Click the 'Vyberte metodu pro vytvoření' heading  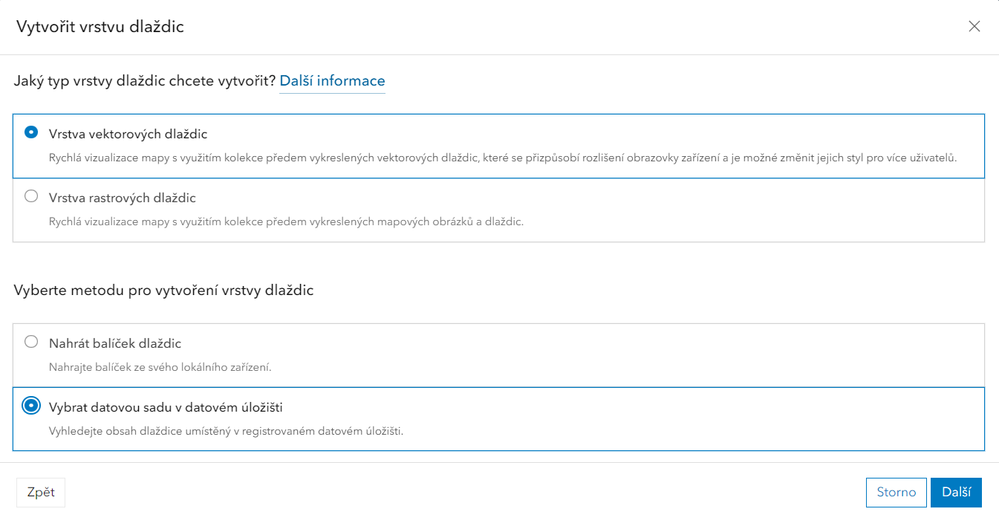click(x=163, y=291)
